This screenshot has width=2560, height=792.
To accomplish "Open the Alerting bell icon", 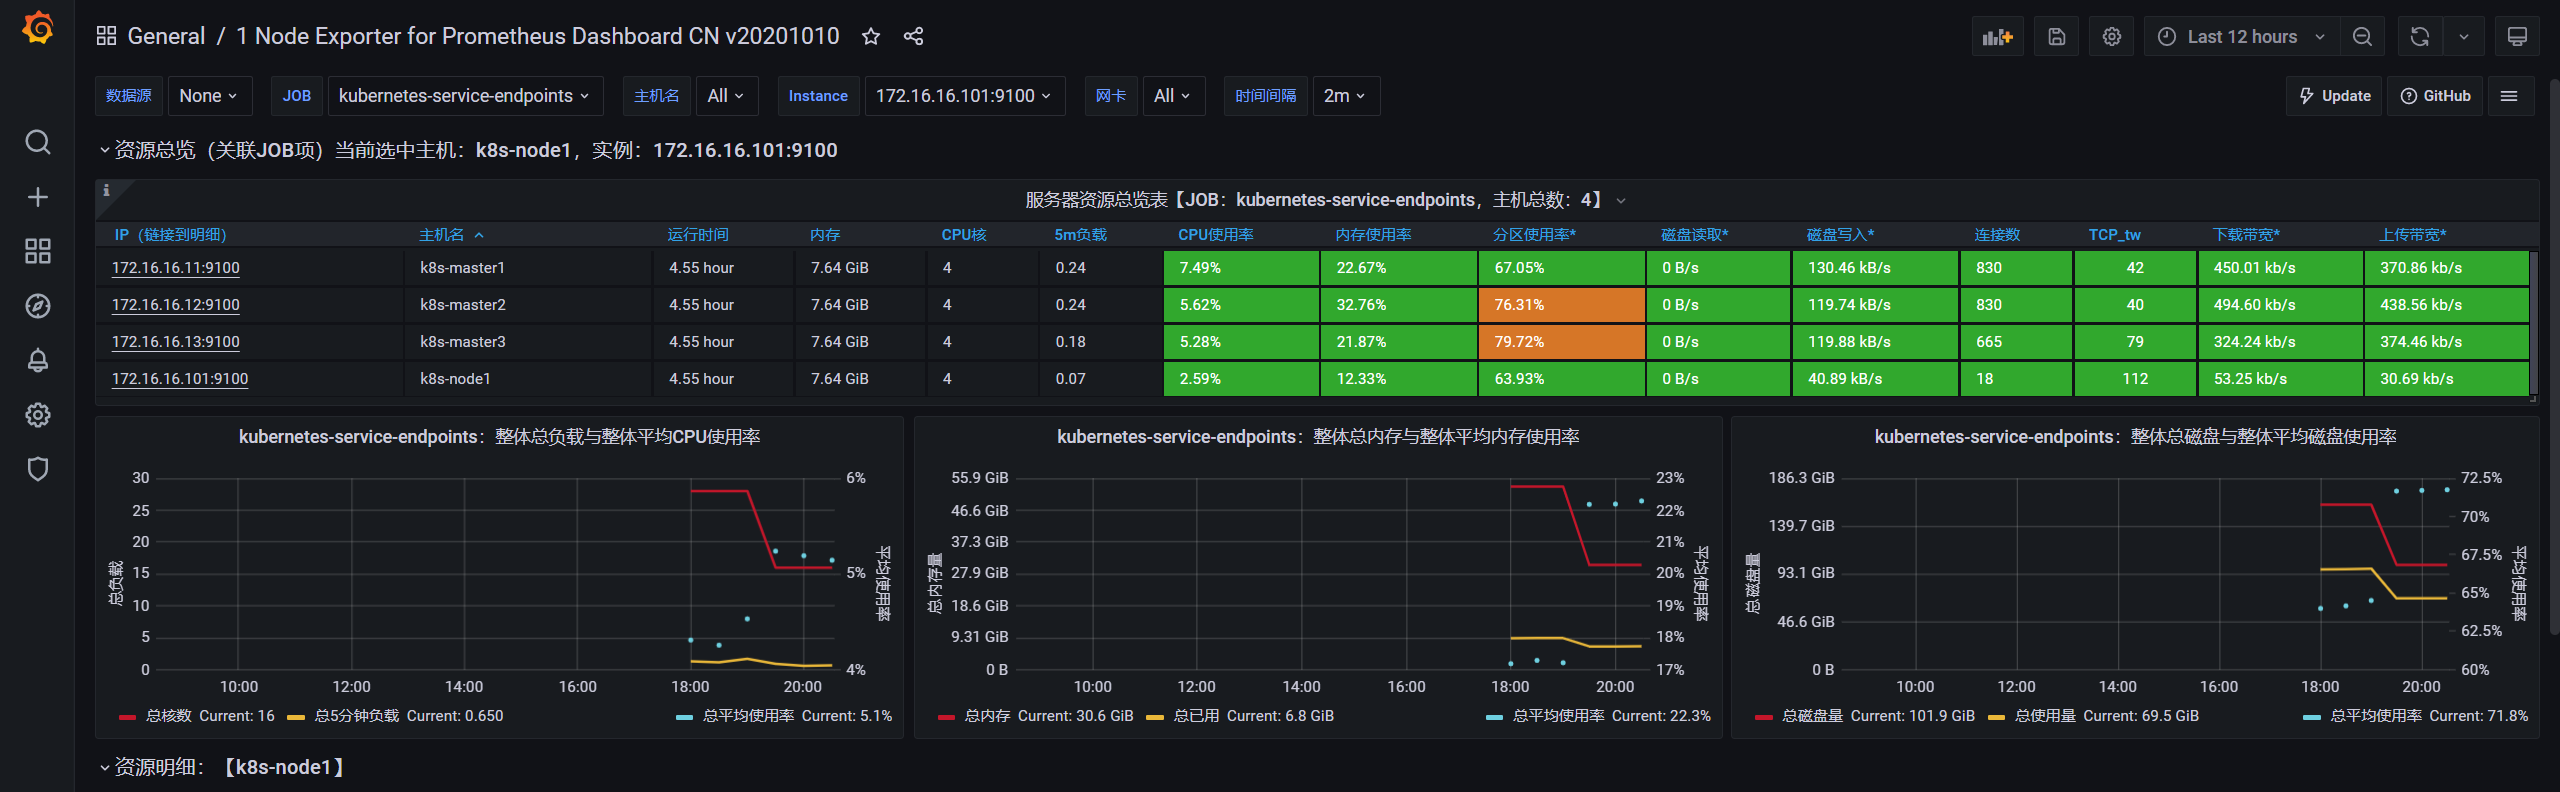I will pos(37,360).
